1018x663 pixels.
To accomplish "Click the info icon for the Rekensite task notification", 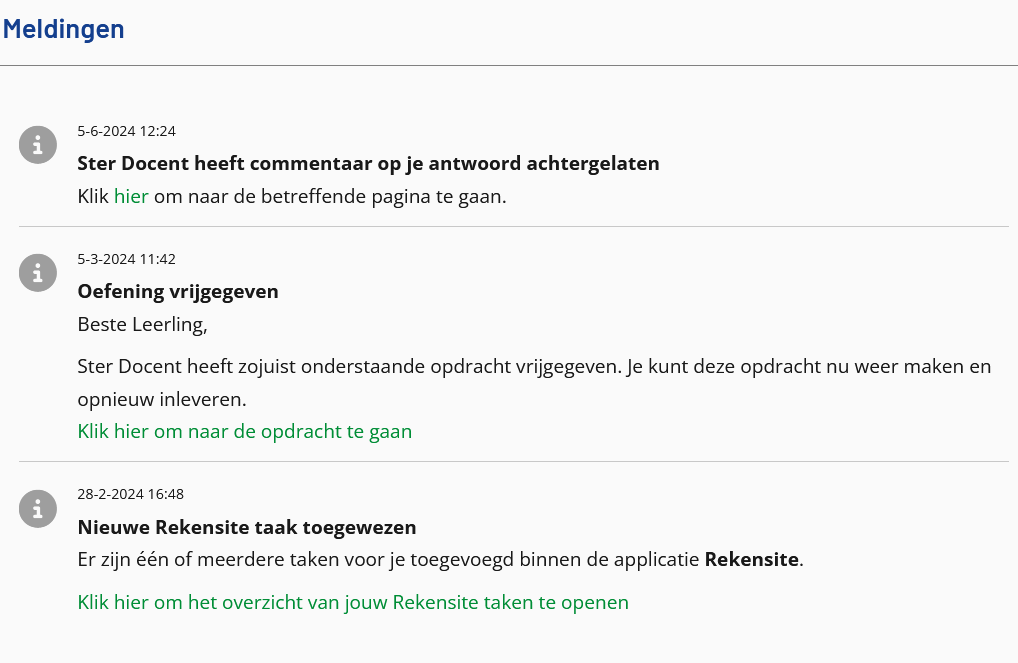I will coord(38,508).
